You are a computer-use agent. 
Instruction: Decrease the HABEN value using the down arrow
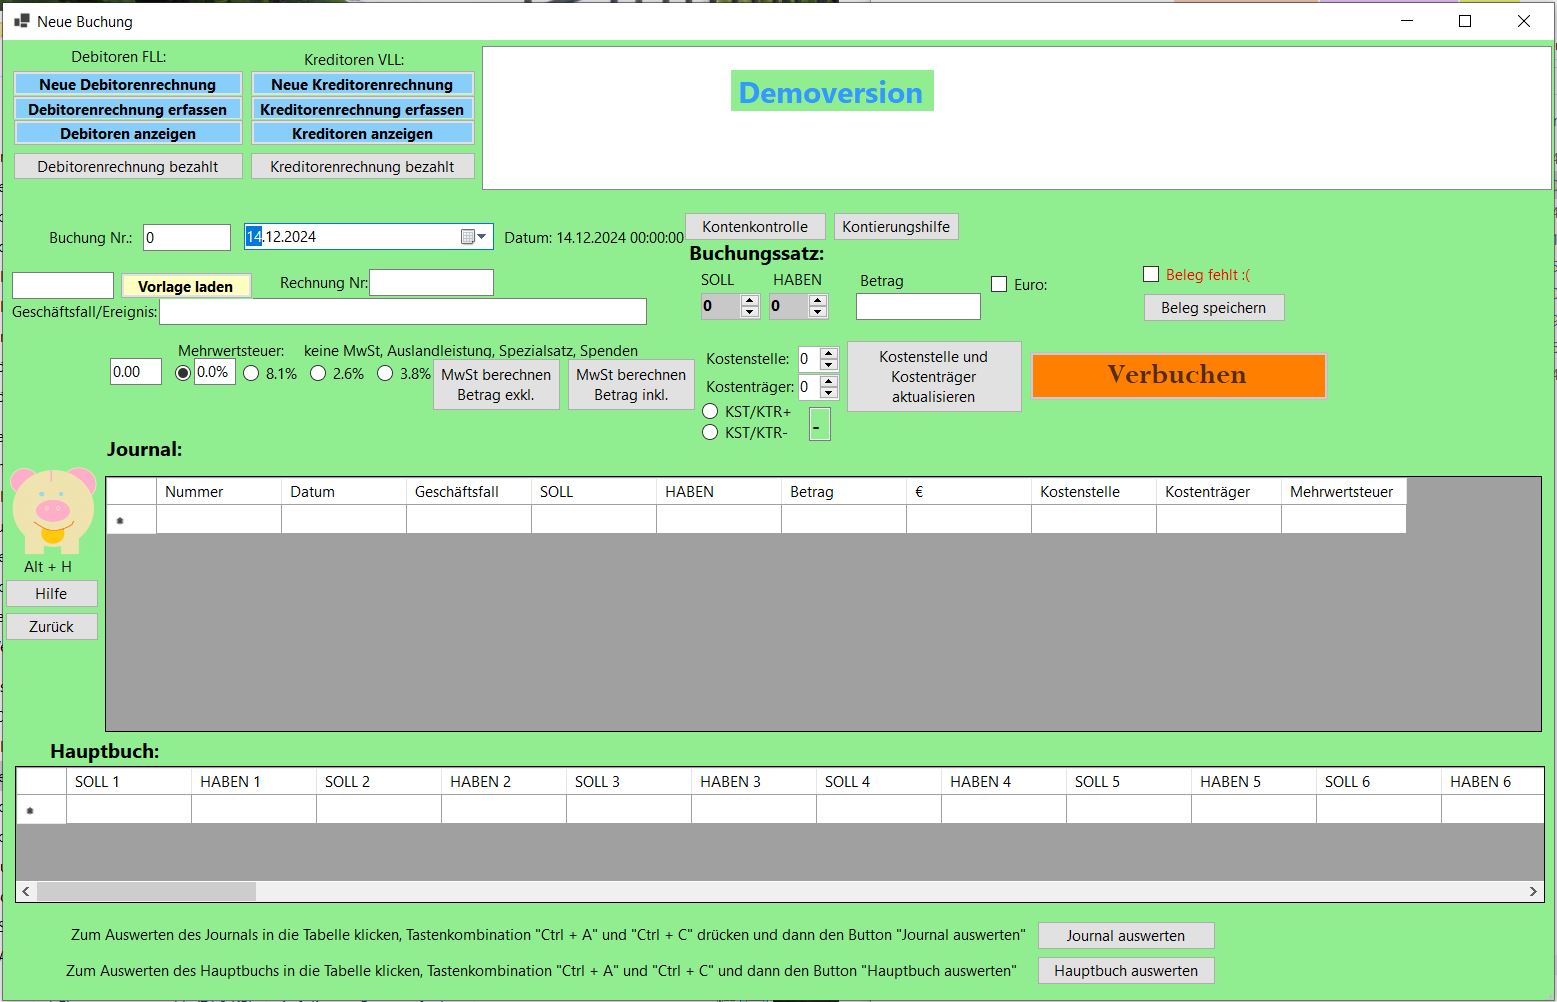point(818,312)
